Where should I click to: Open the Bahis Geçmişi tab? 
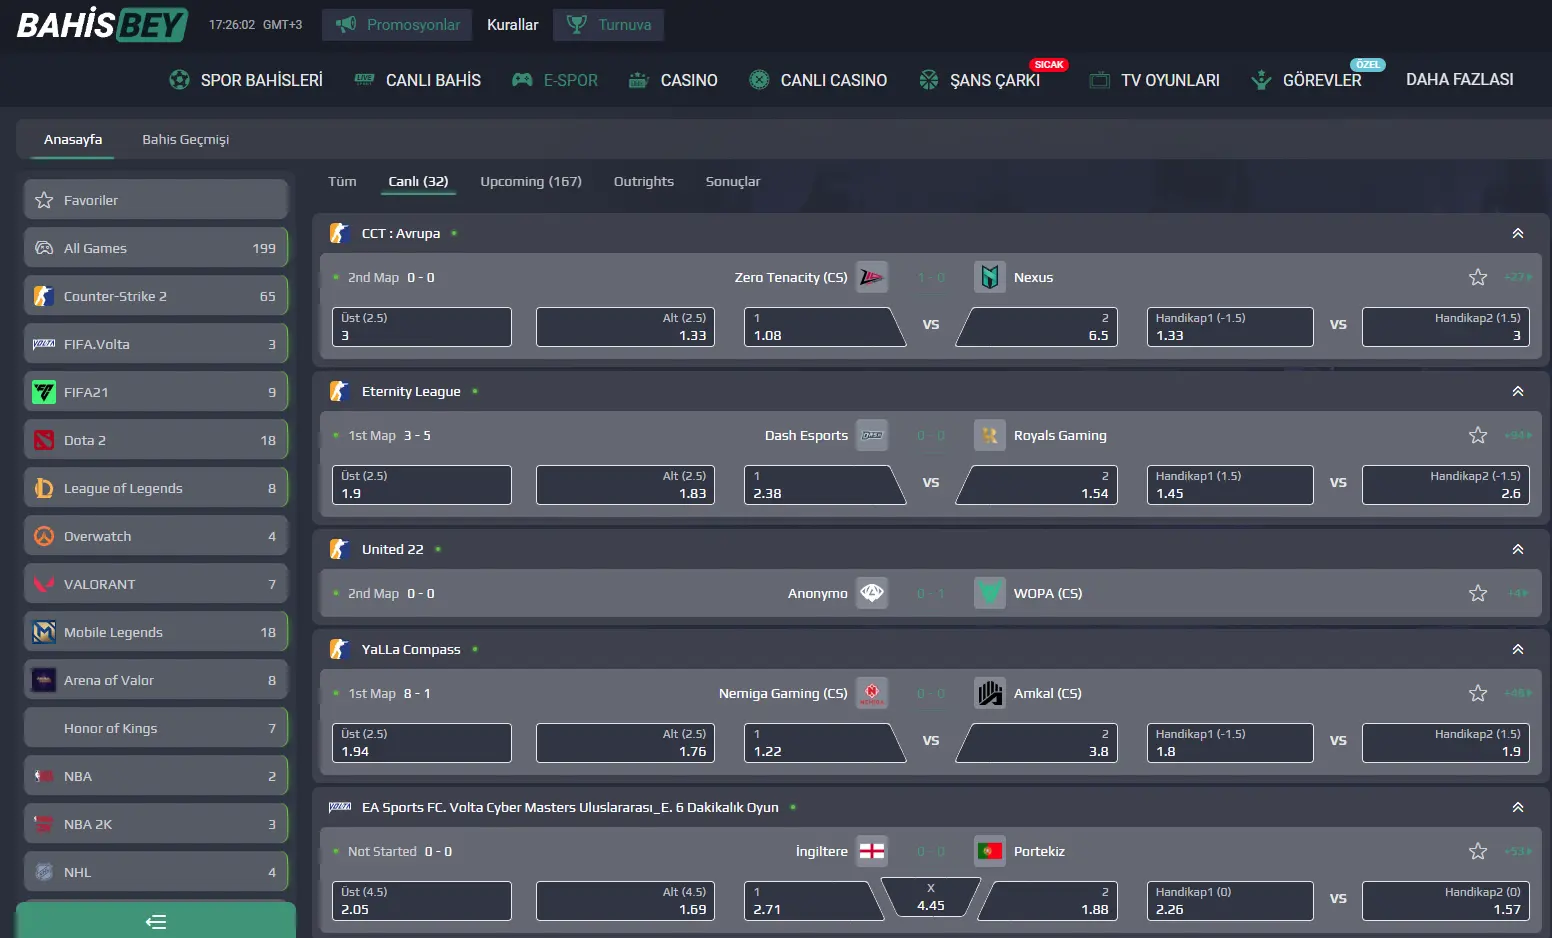186,139
